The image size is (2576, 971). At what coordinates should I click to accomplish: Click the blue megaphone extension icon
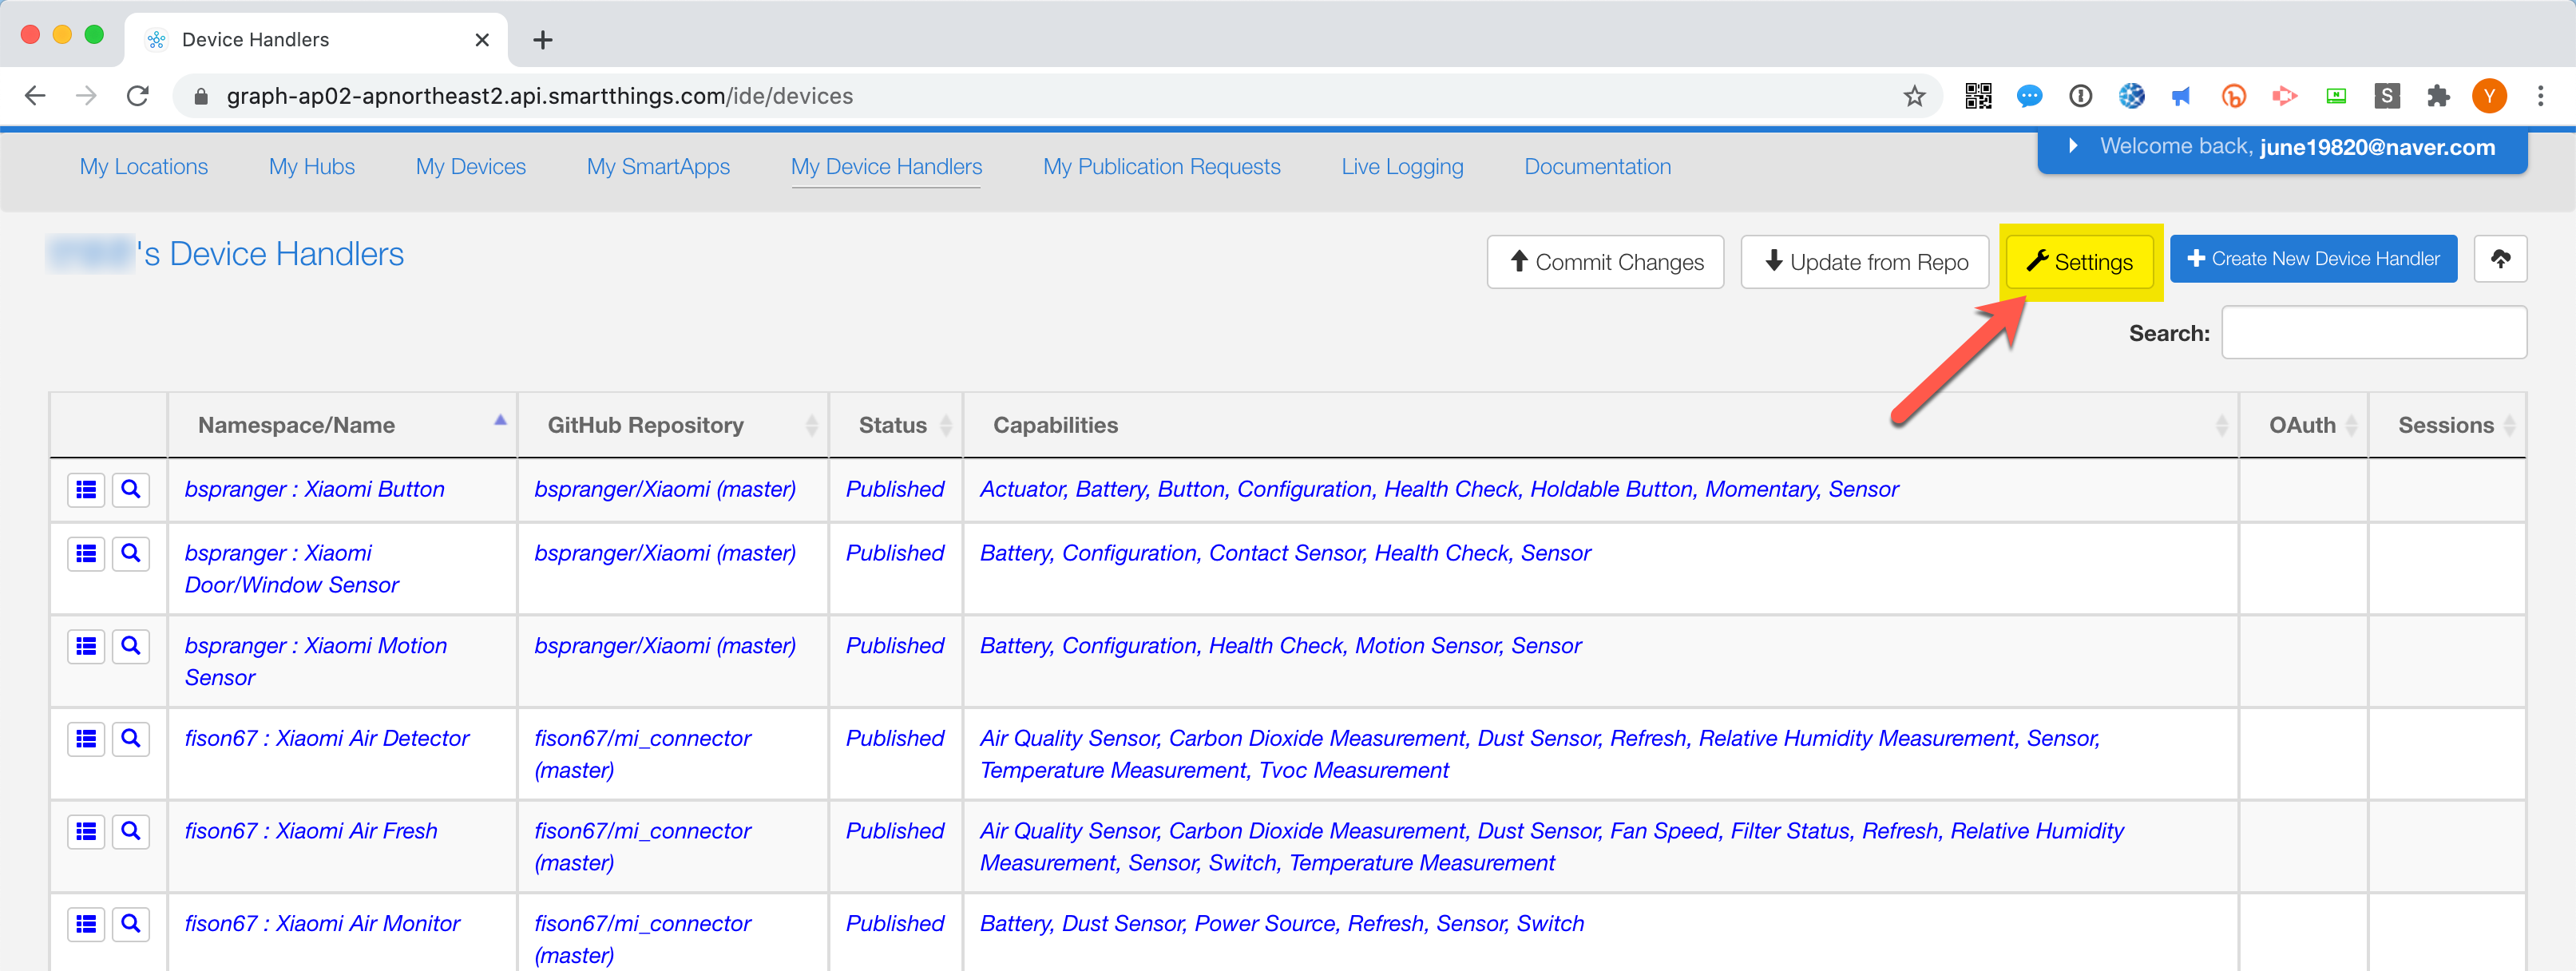pos(2181,96)
